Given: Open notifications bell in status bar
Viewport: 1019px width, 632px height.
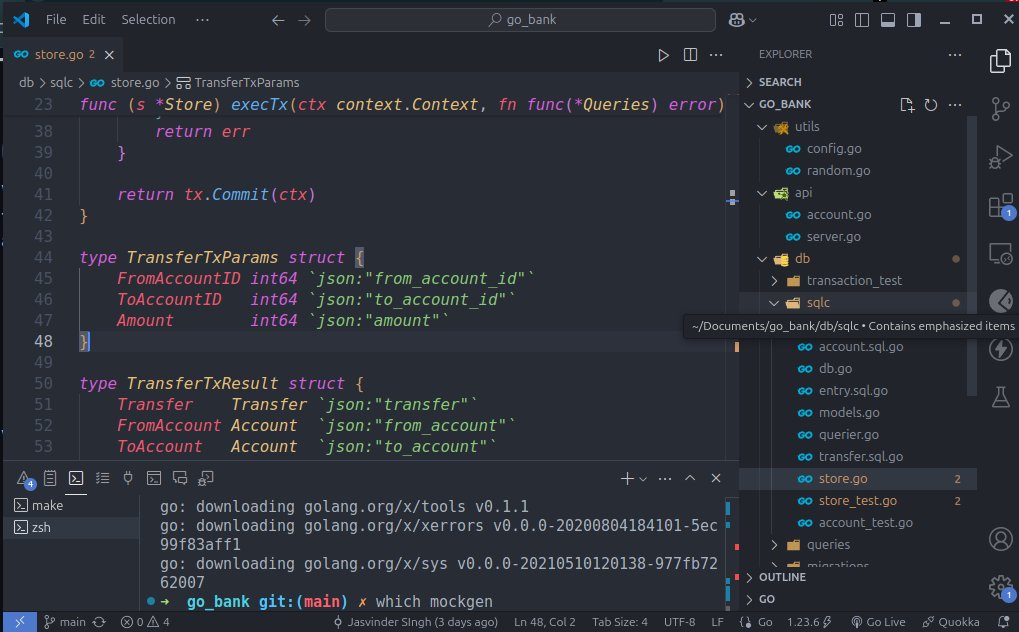Looking at the screenshot, I should click(1005, 622).
